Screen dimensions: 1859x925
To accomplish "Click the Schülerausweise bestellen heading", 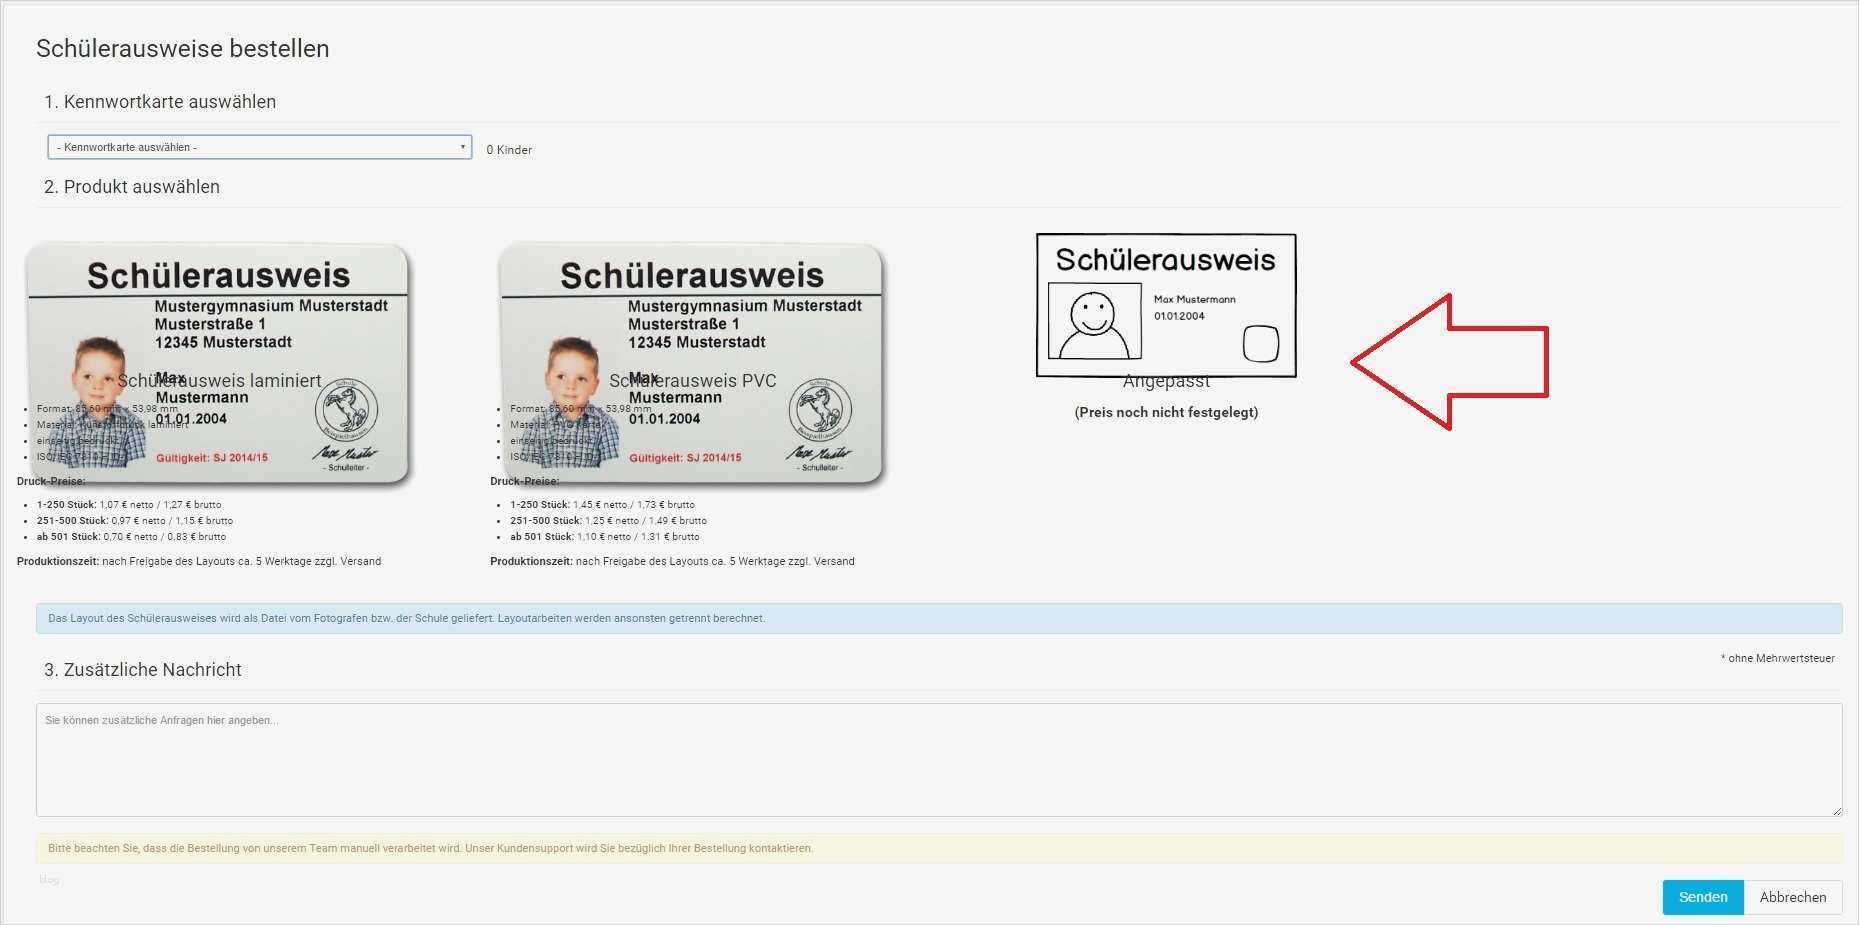I will coord(181,48).
